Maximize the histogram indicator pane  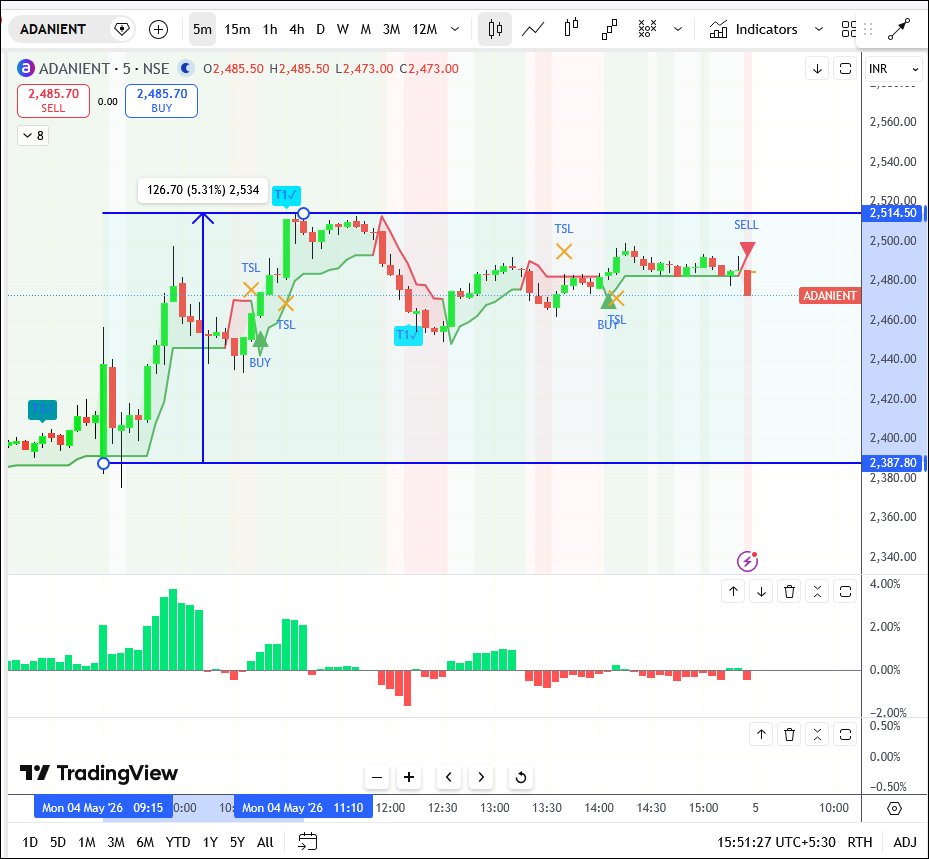click(845, 591)
